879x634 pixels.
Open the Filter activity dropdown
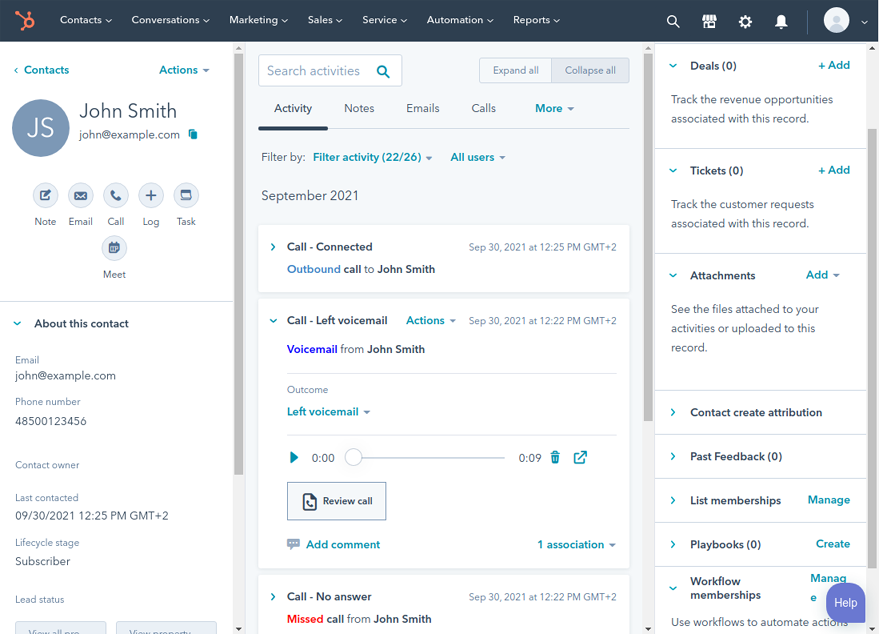pyautogui.click(x=372, y=157)
